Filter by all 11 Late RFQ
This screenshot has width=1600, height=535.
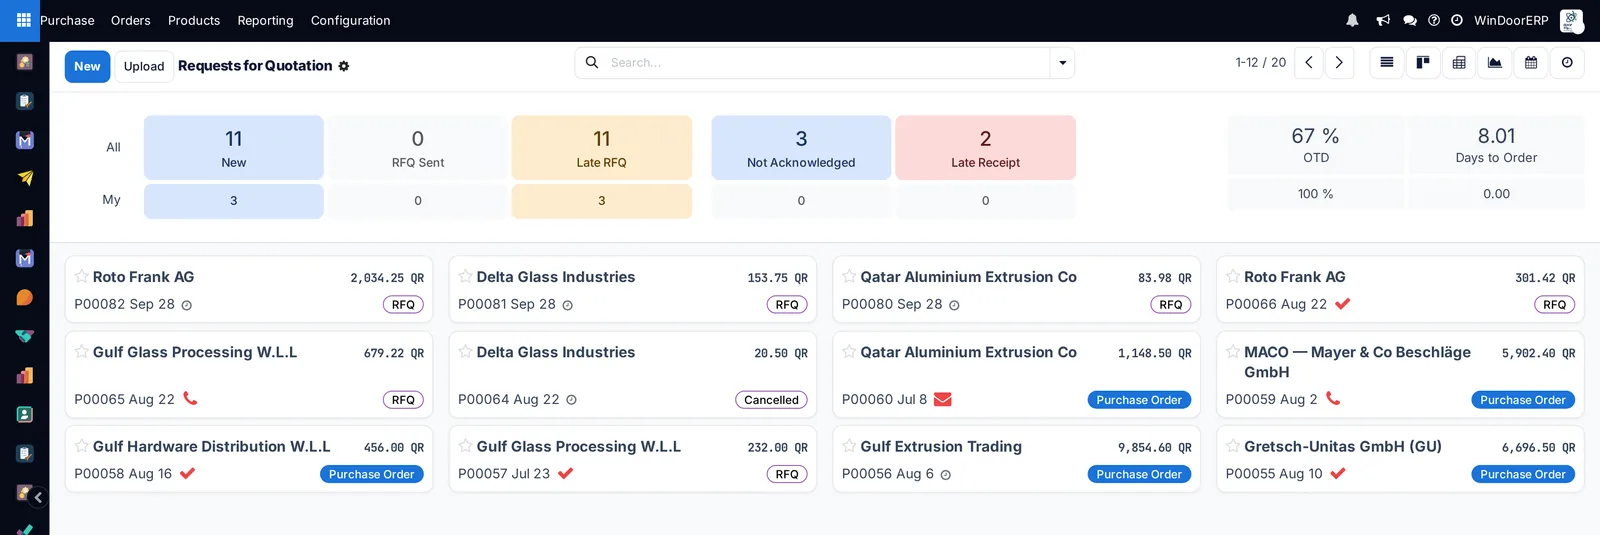point(602,148)
